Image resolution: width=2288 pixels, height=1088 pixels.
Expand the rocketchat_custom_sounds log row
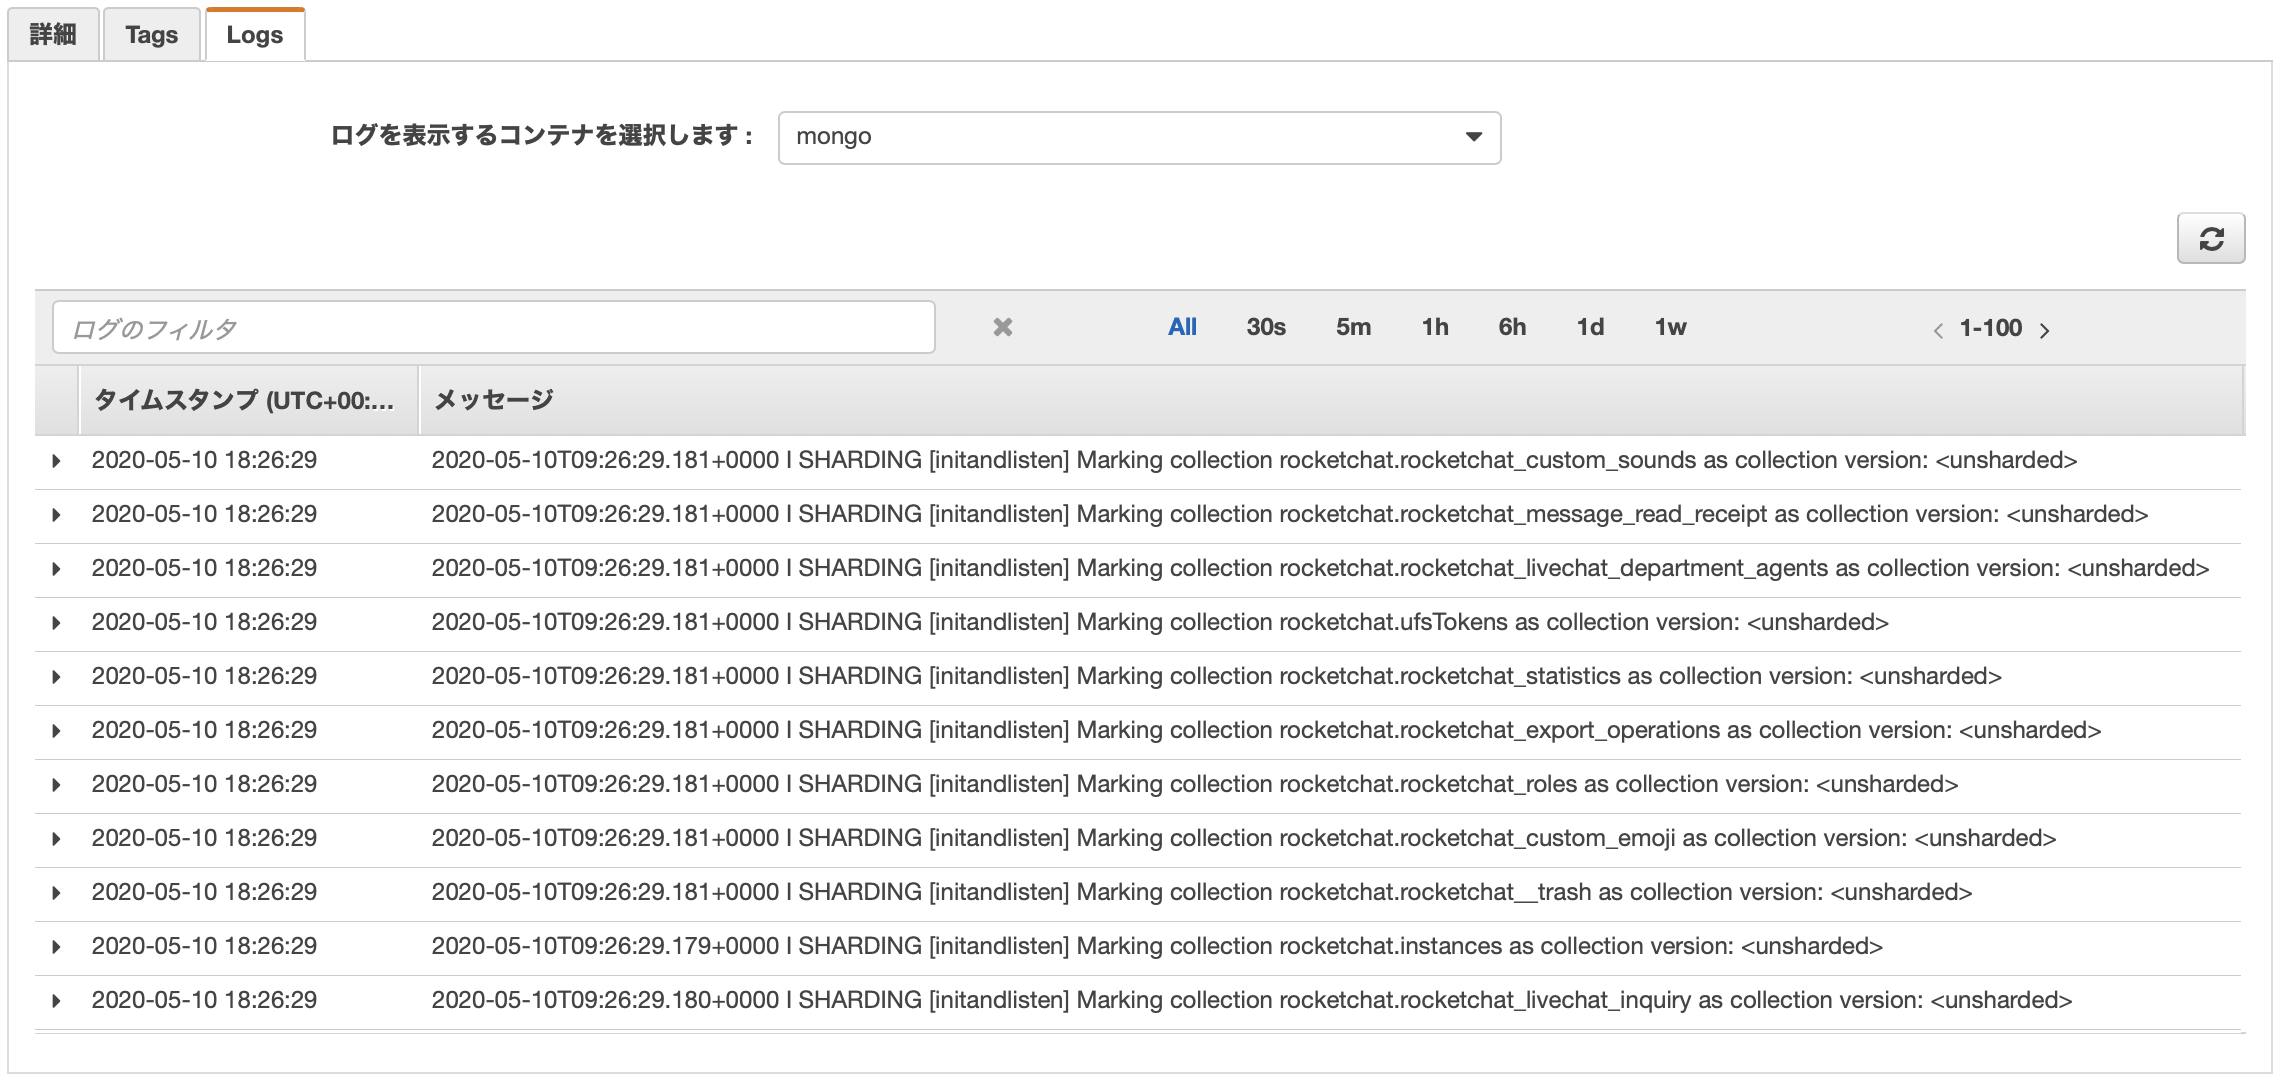pyautogui.click(x=56, y=461)
